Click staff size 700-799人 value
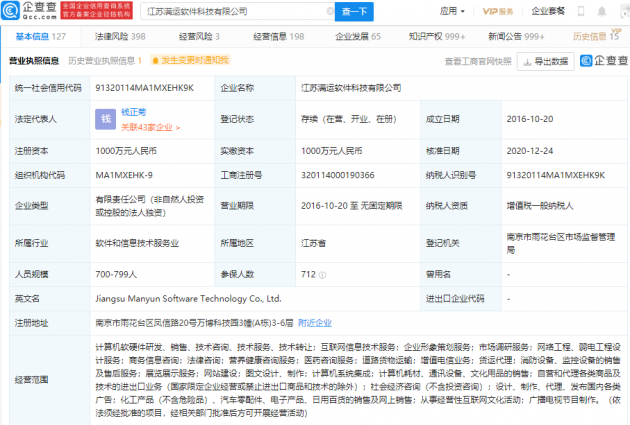 (116, 274)
